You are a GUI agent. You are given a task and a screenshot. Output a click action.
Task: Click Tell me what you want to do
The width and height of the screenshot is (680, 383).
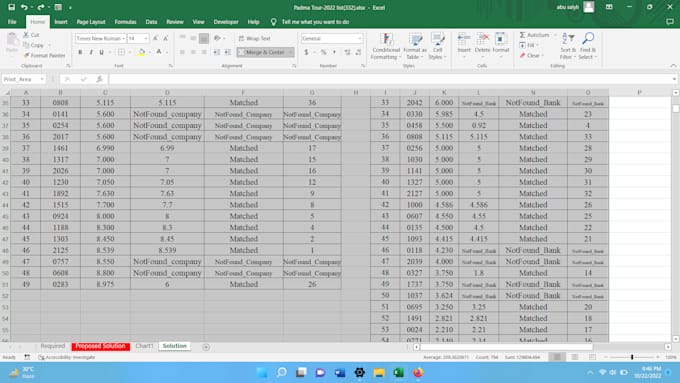point(315,22)
